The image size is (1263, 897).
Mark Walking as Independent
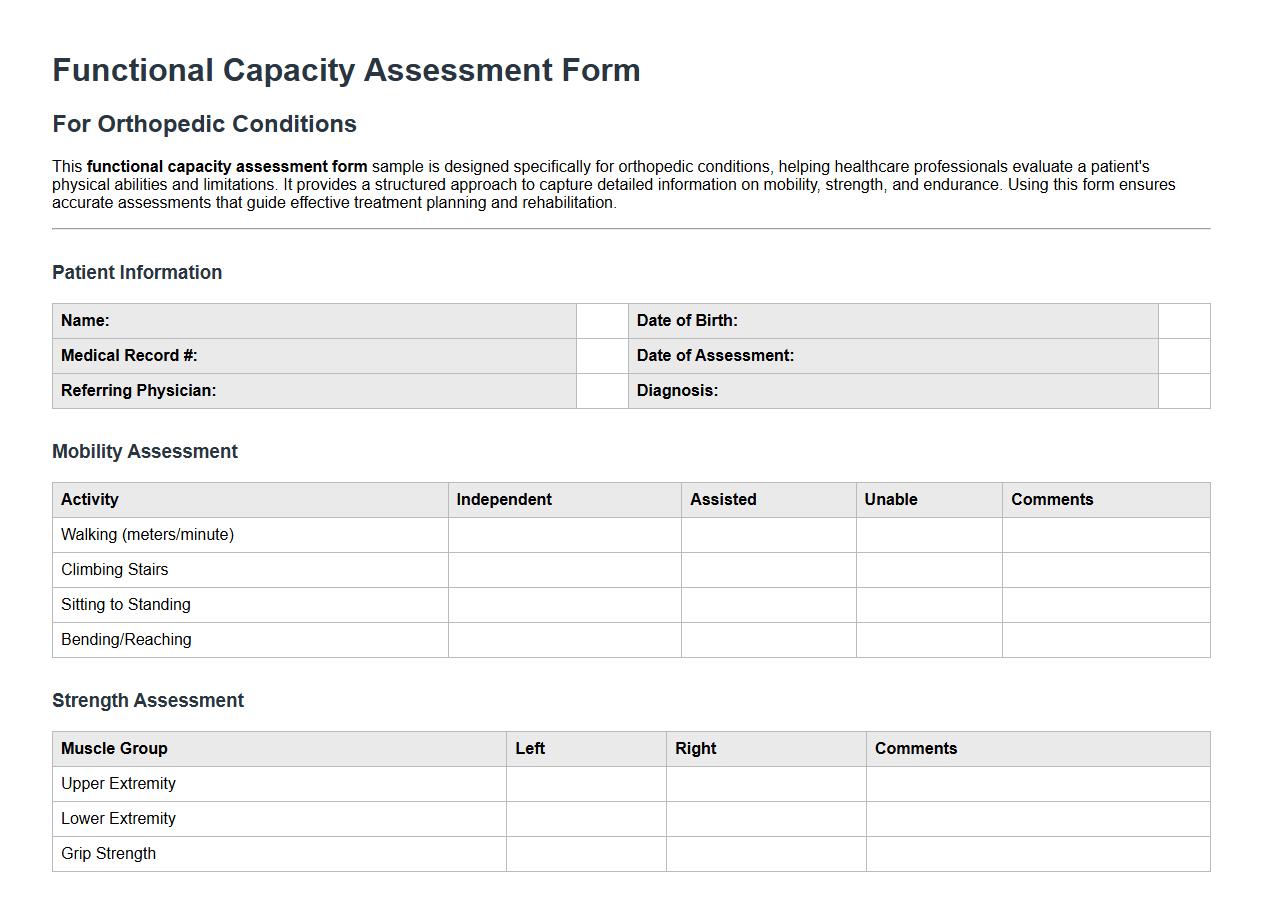(564, 534)
